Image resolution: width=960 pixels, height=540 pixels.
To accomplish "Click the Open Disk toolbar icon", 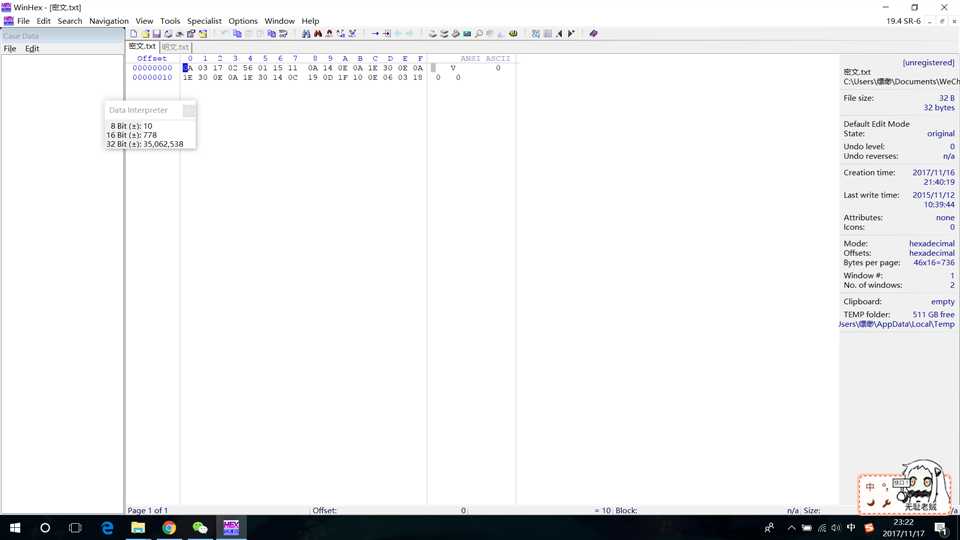I will point(433,34).
